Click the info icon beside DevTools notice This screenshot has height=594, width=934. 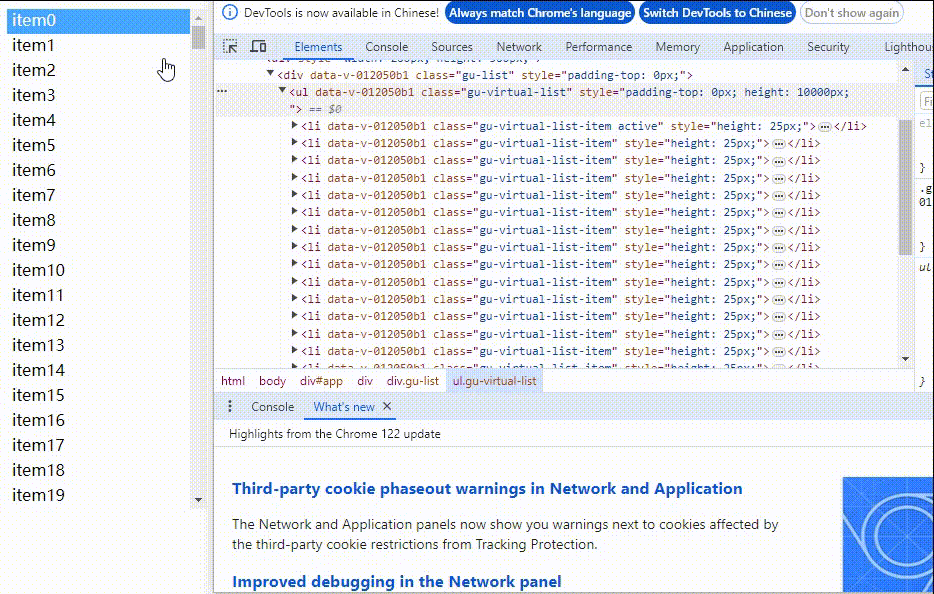(x=229, y=13)
